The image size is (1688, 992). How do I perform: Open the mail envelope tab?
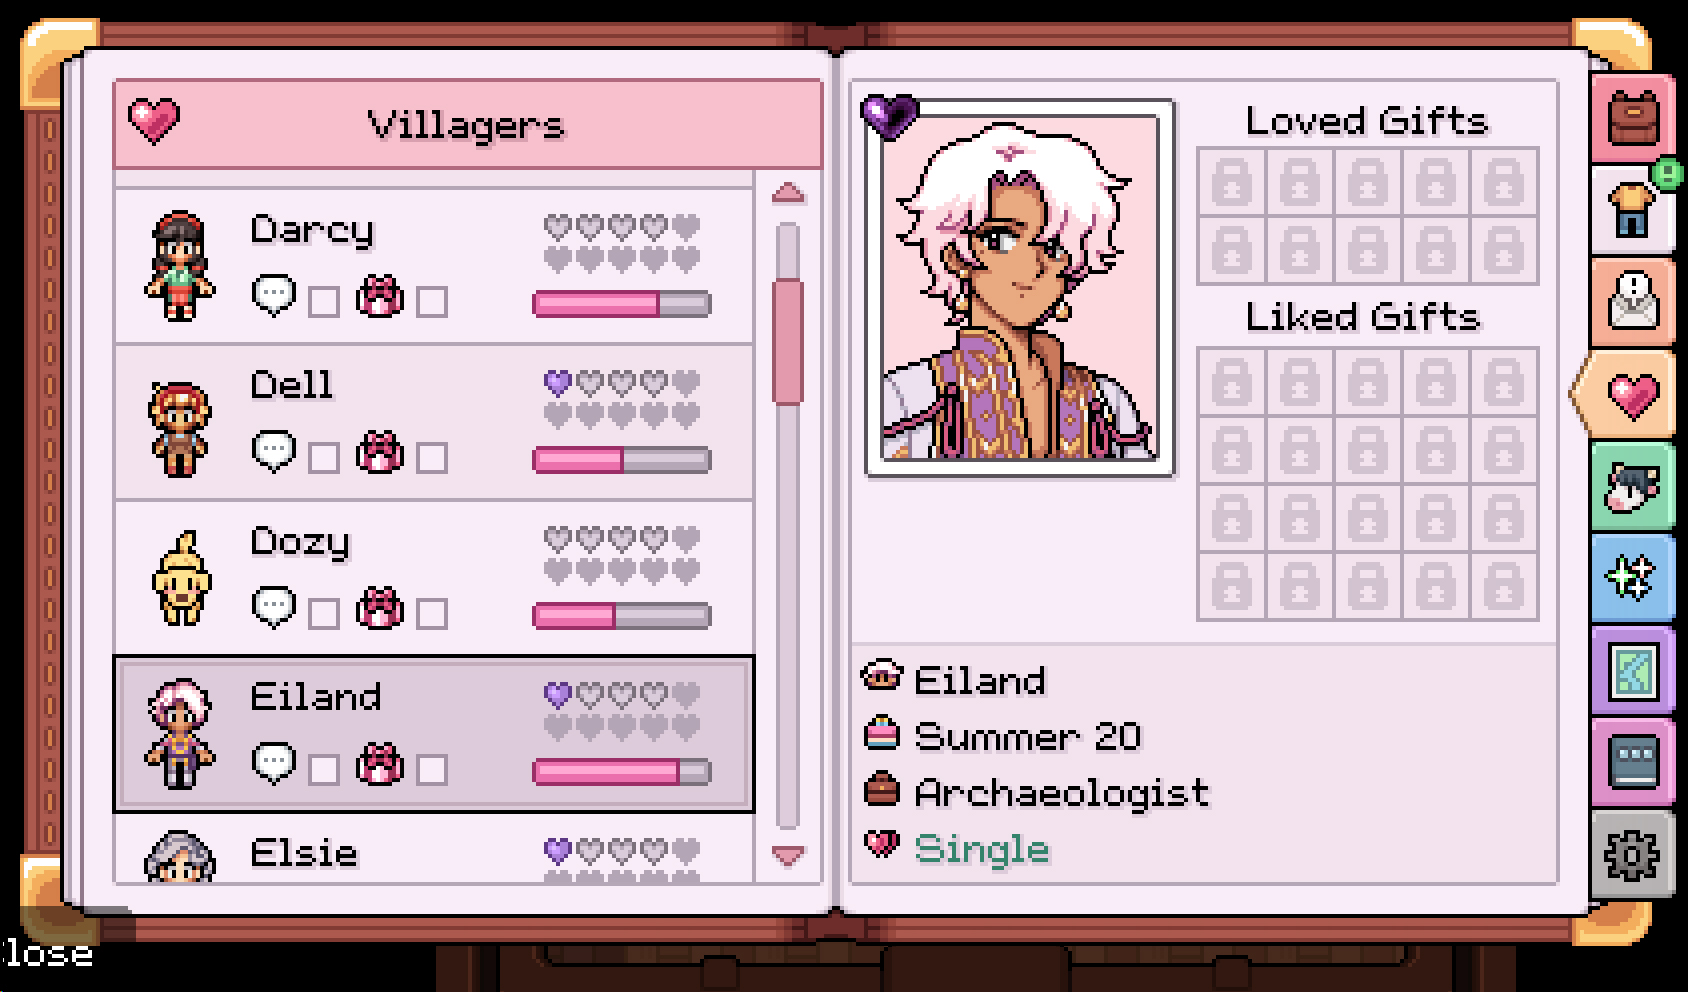(x=1633, y=302)
